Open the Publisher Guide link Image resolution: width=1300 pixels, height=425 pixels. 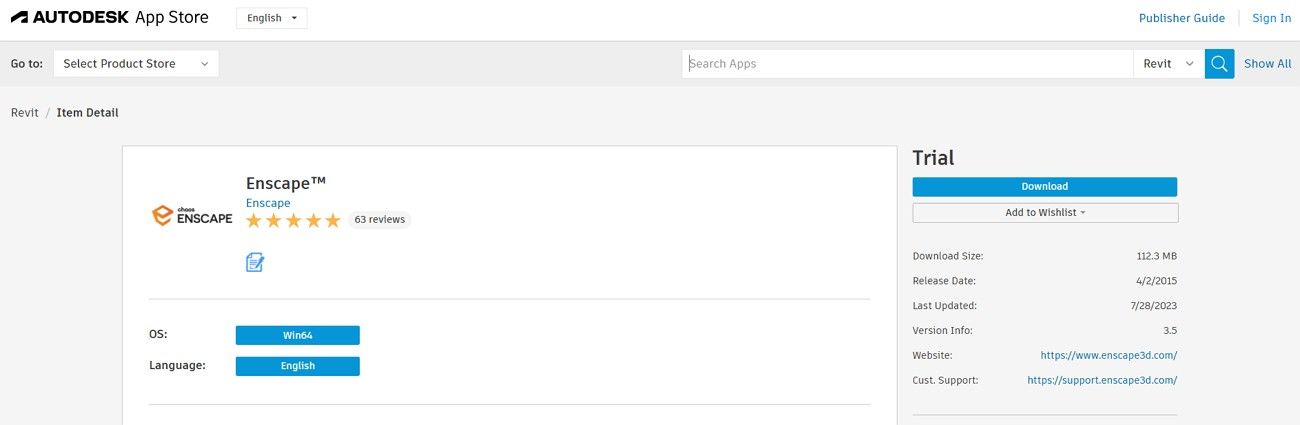pyautogui.click(x=1181, y=18)
